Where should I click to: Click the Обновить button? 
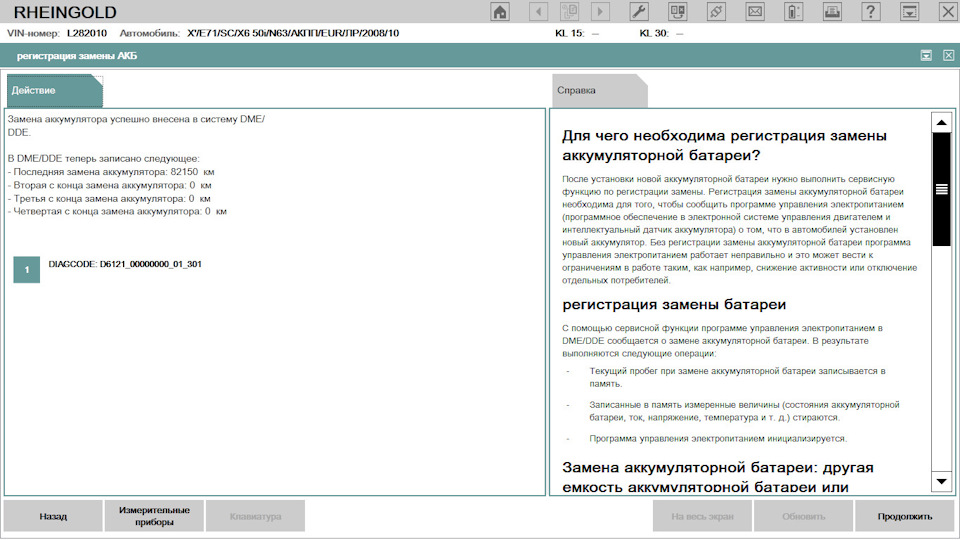click(803, 516)
